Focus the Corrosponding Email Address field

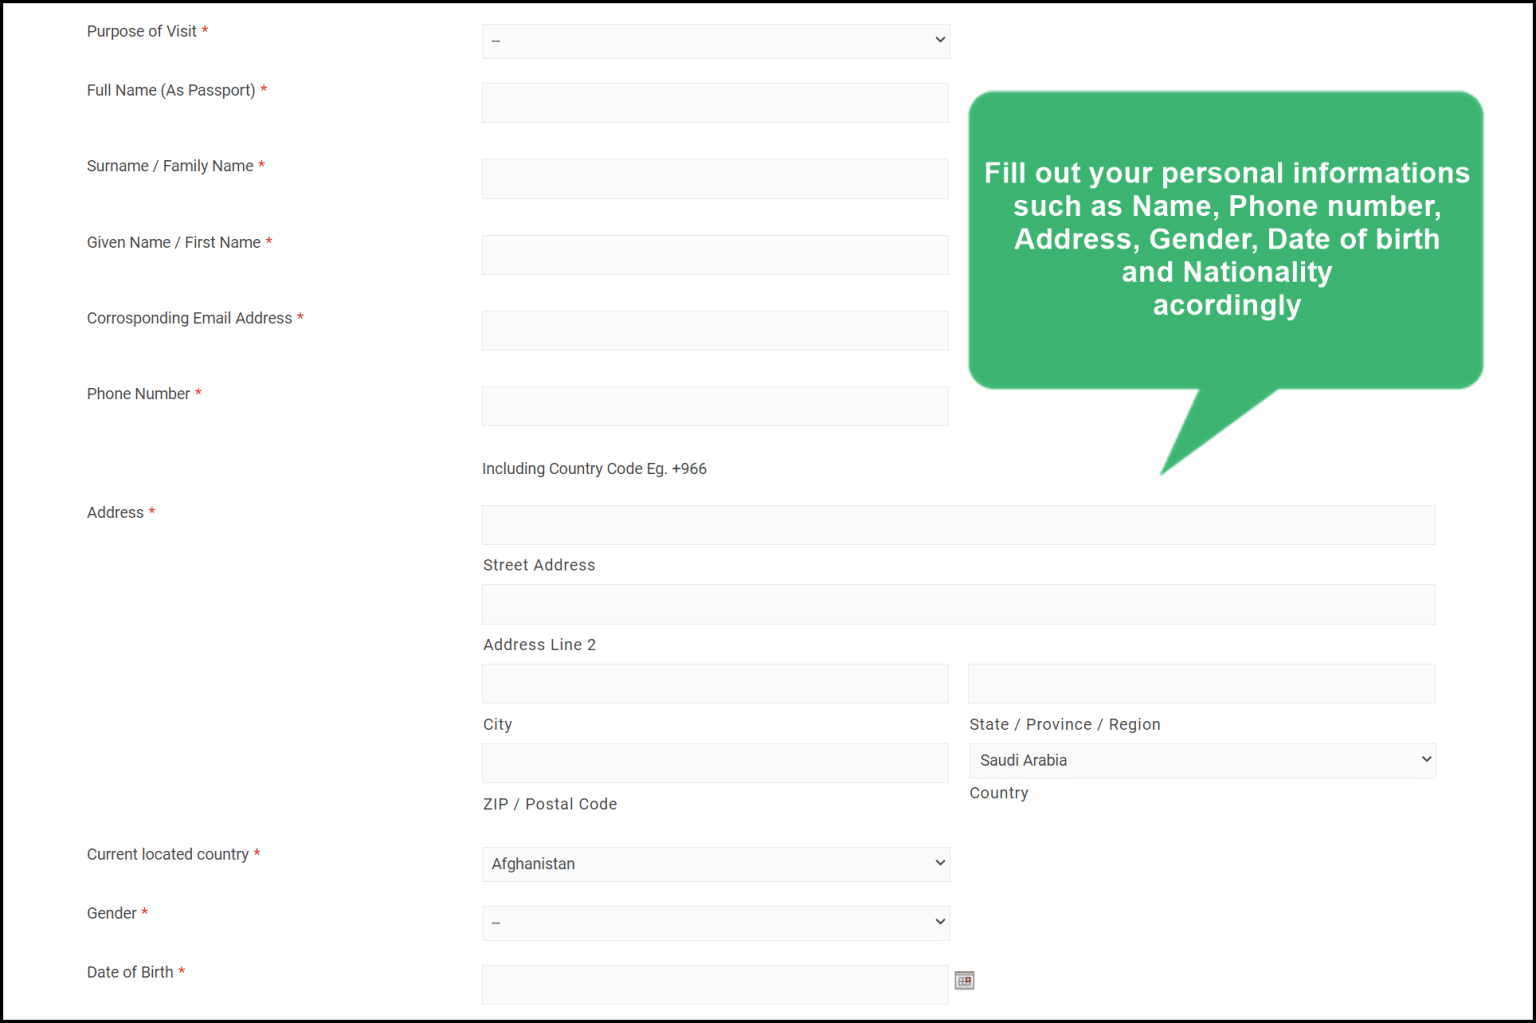pyautogui.click(x=714, y=330)
